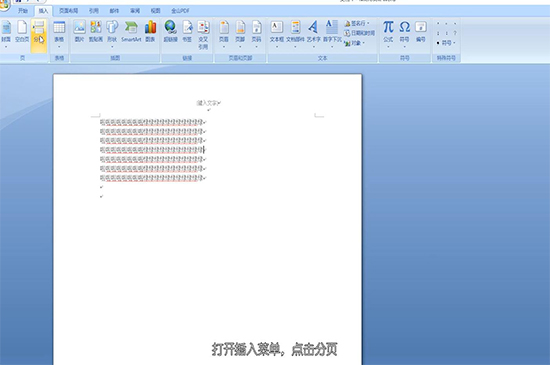The height and width of the screenshot is (365, 550).
Task: Insert a chart (图表)
Action: 150,32
